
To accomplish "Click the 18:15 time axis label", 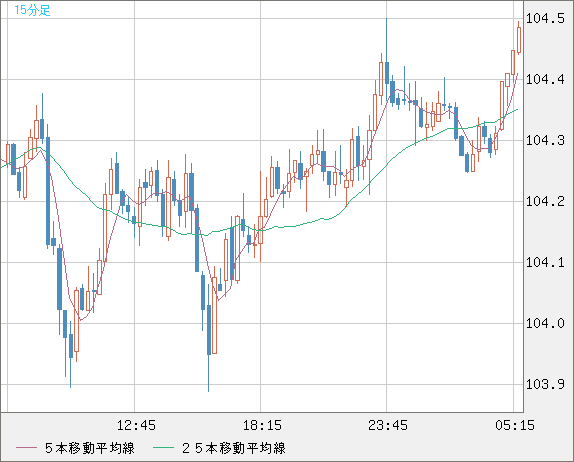I will [x=262, y=425].
